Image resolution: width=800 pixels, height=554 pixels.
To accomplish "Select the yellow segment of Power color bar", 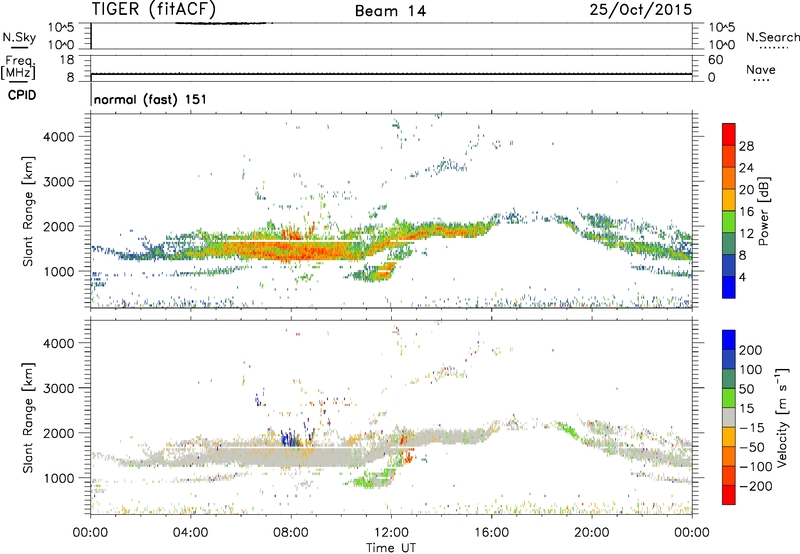I will [x=729, y=200].
